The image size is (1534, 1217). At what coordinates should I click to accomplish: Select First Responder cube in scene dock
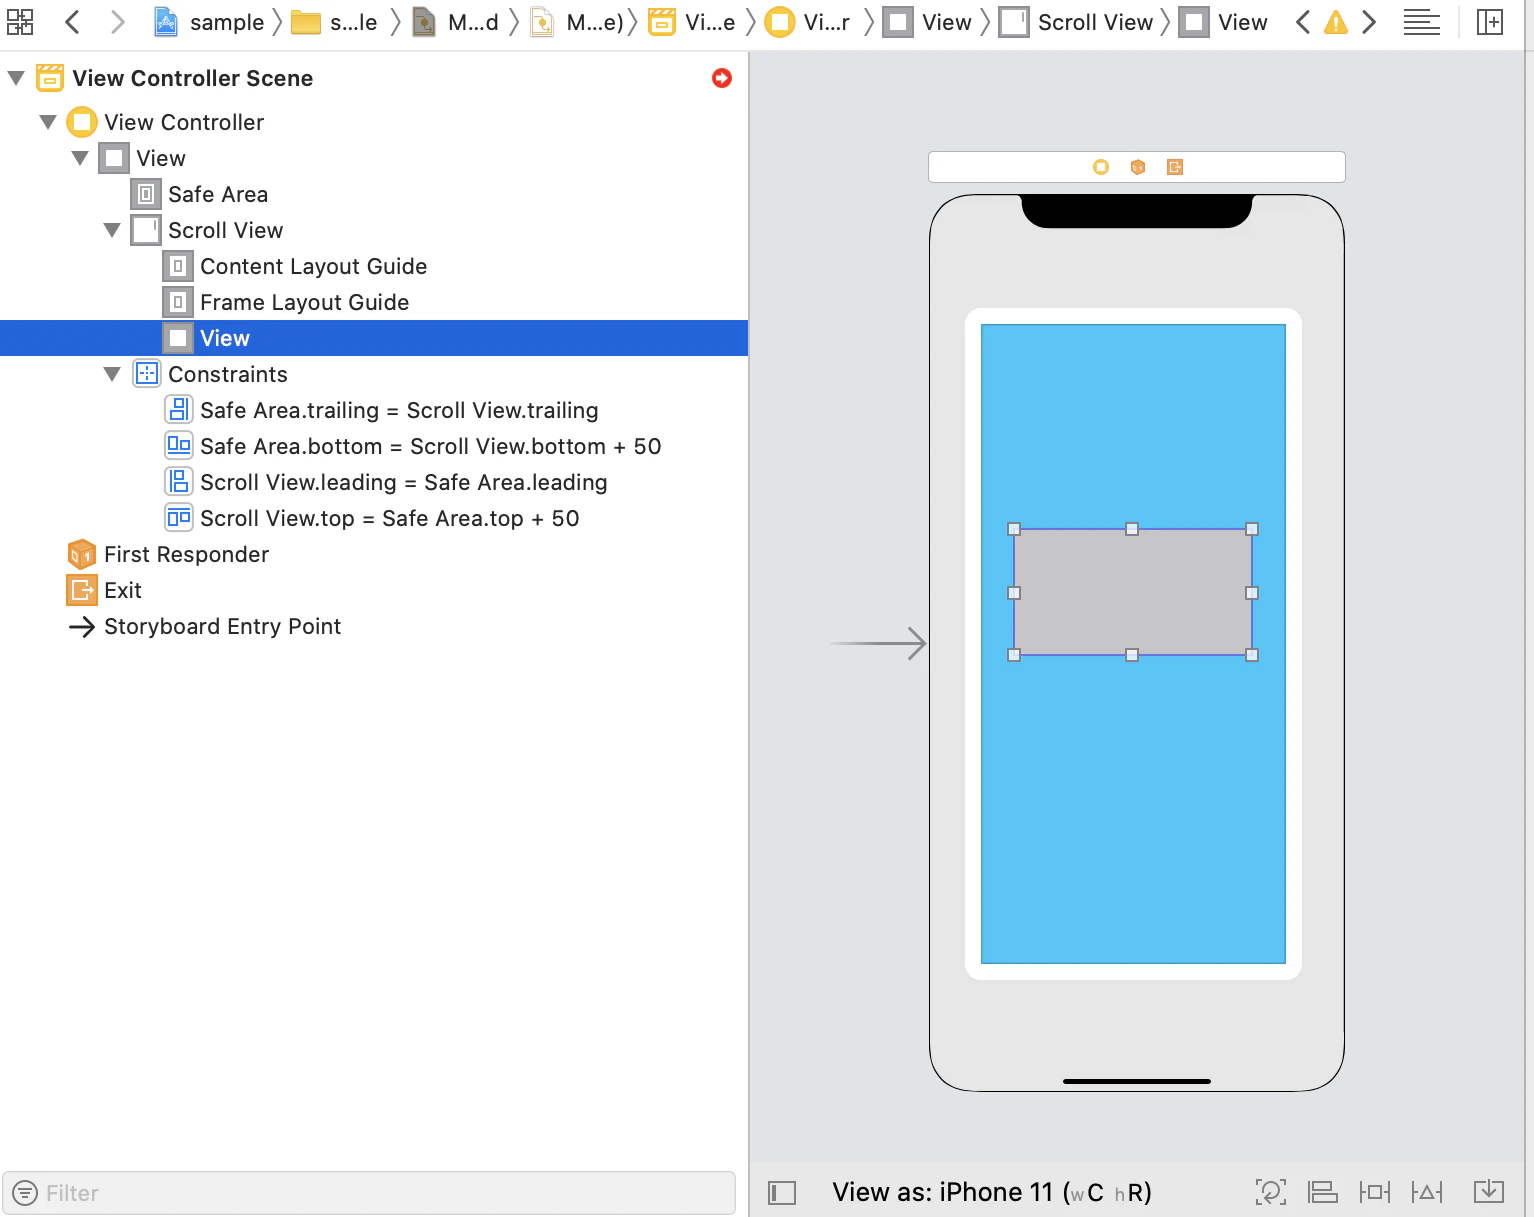[1138, 167]
